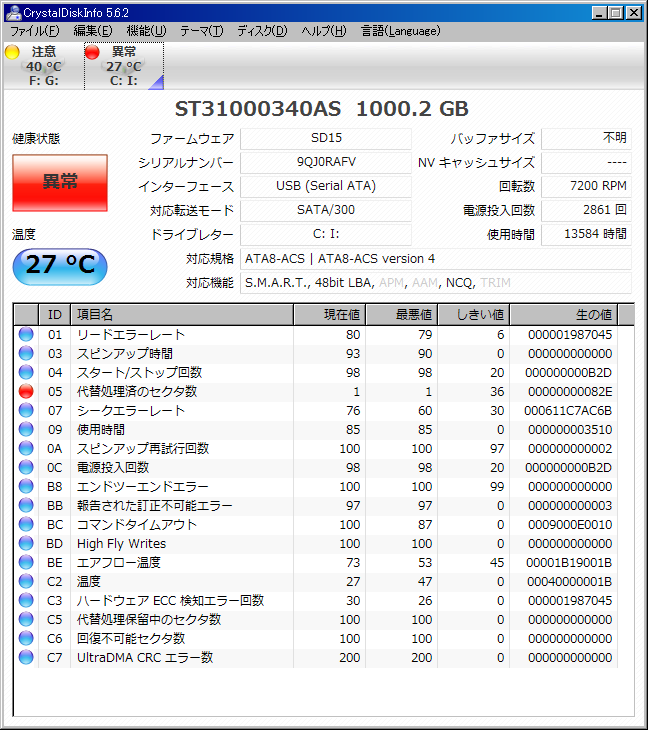The image size is (648, 730).
Task: Open the 機能(U) menu
Action: 146,31
